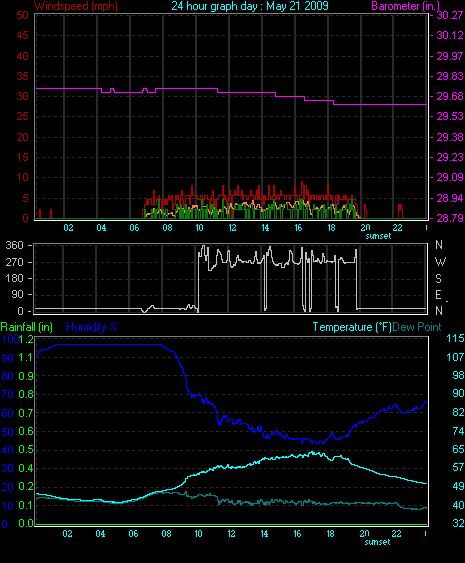This screenshot has width=465, height=563.
Task: Click temperature axis value 57
Action: pyautogui.click(x=459, y=467)
